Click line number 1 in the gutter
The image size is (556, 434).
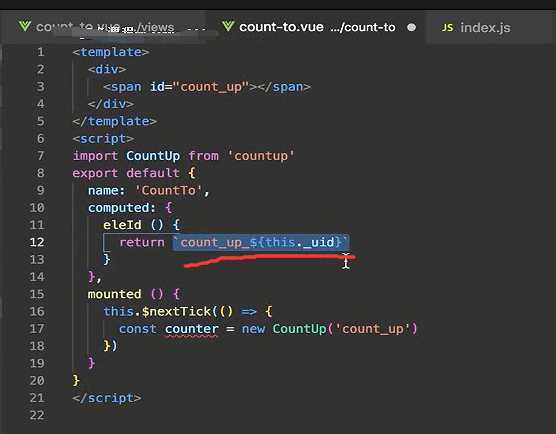[41, 52]
